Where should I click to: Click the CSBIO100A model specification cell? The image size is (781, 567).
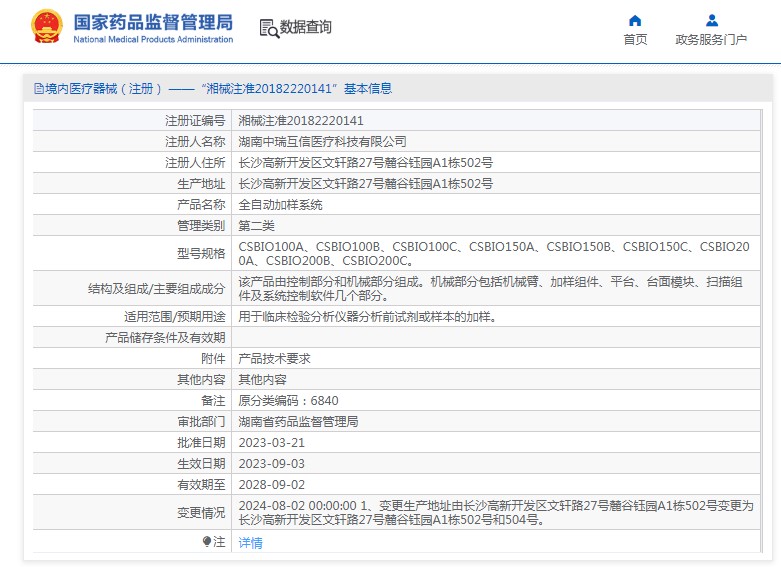(x=496, y=253)
